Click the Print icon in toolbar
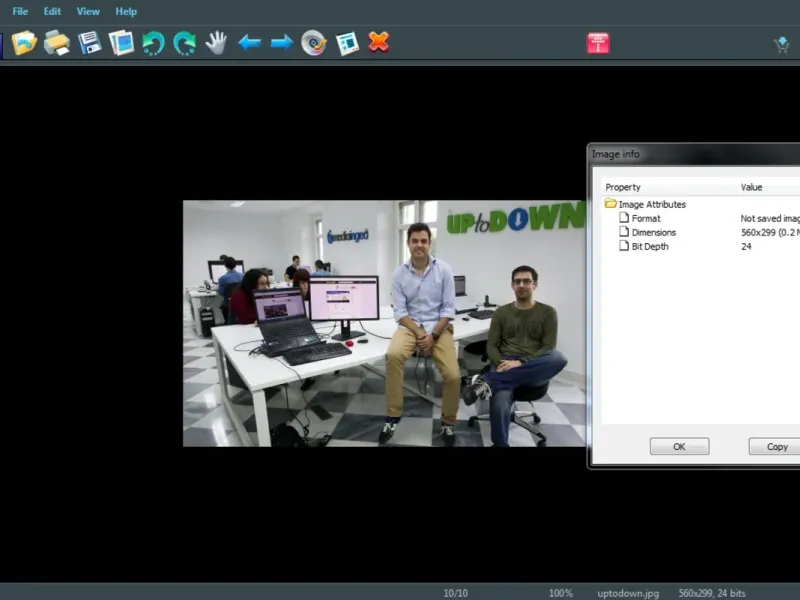This screenshot has width=800, height=600. [57, 43]
